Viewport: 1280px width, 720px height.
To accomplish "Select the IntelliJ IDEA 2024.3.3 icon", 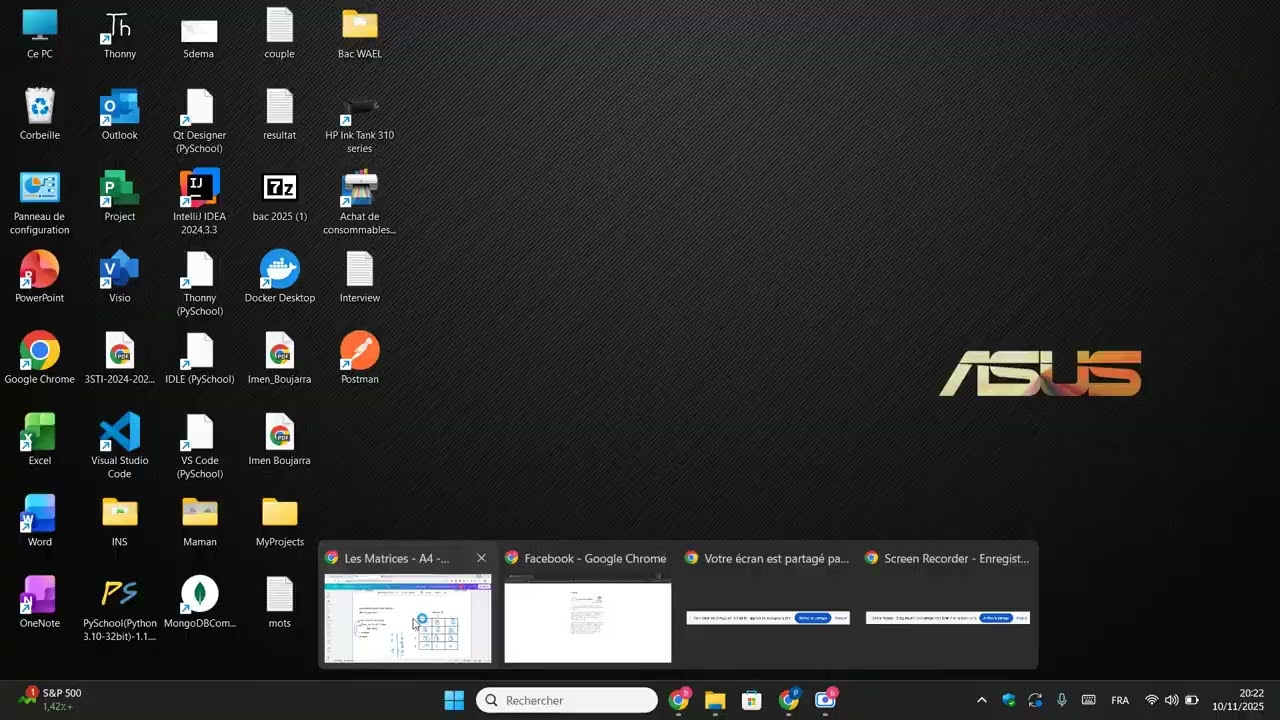I will tap(199, 202).
